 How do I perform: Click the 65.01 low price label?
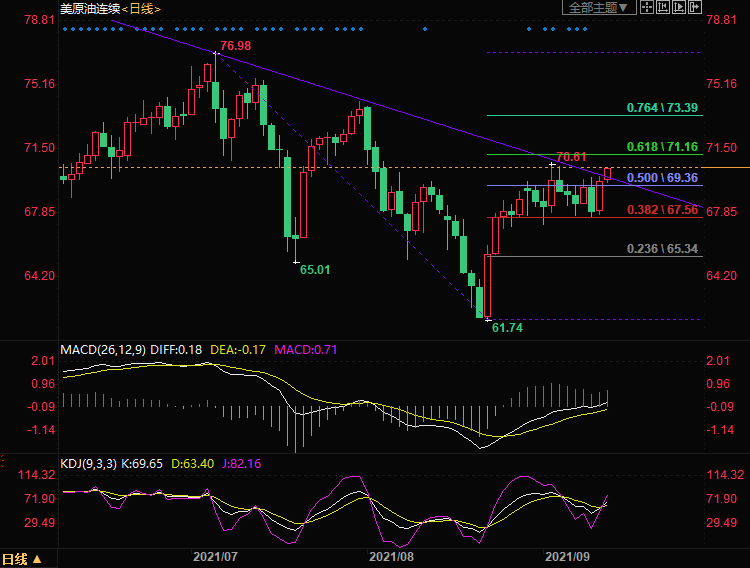[316, 270]
